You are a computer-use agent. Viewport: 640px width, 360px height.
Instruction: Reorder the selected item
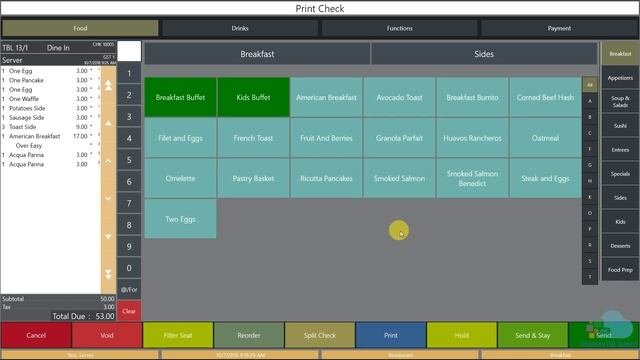[x=249, y=335]
